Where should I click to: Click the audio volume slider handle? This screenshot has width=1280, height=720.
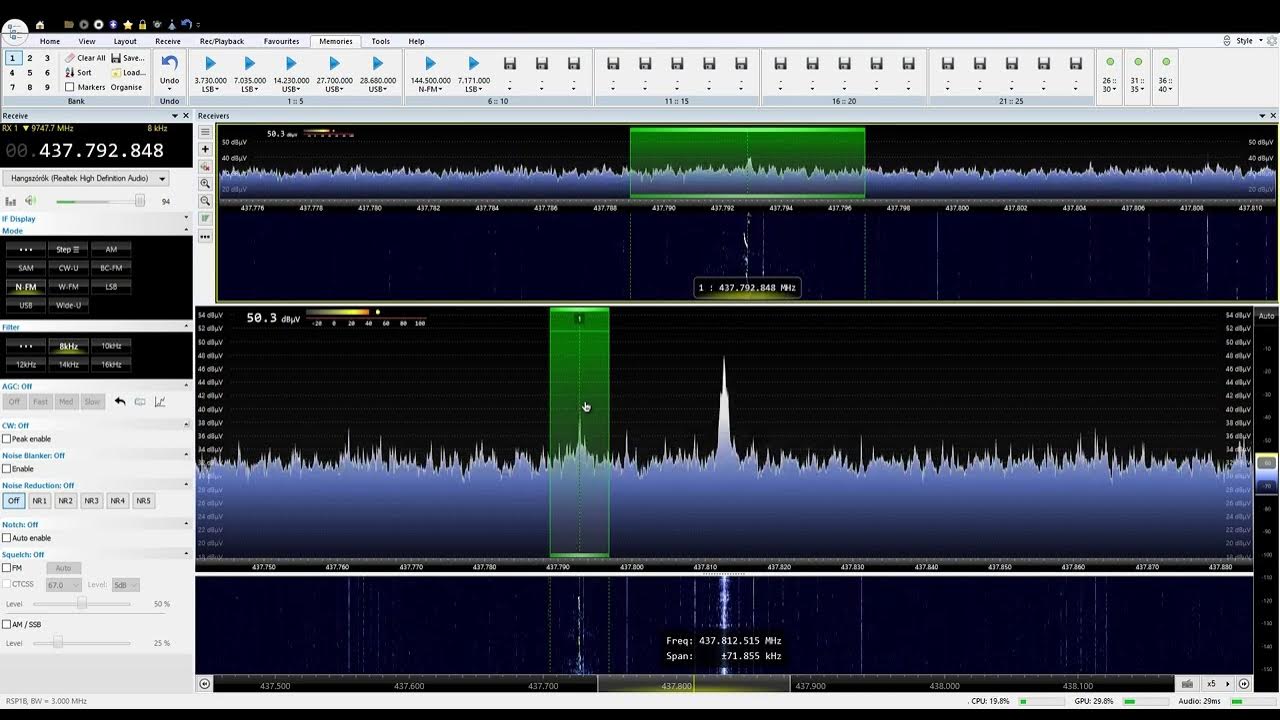pyautogui.click(x=140, y=201)
